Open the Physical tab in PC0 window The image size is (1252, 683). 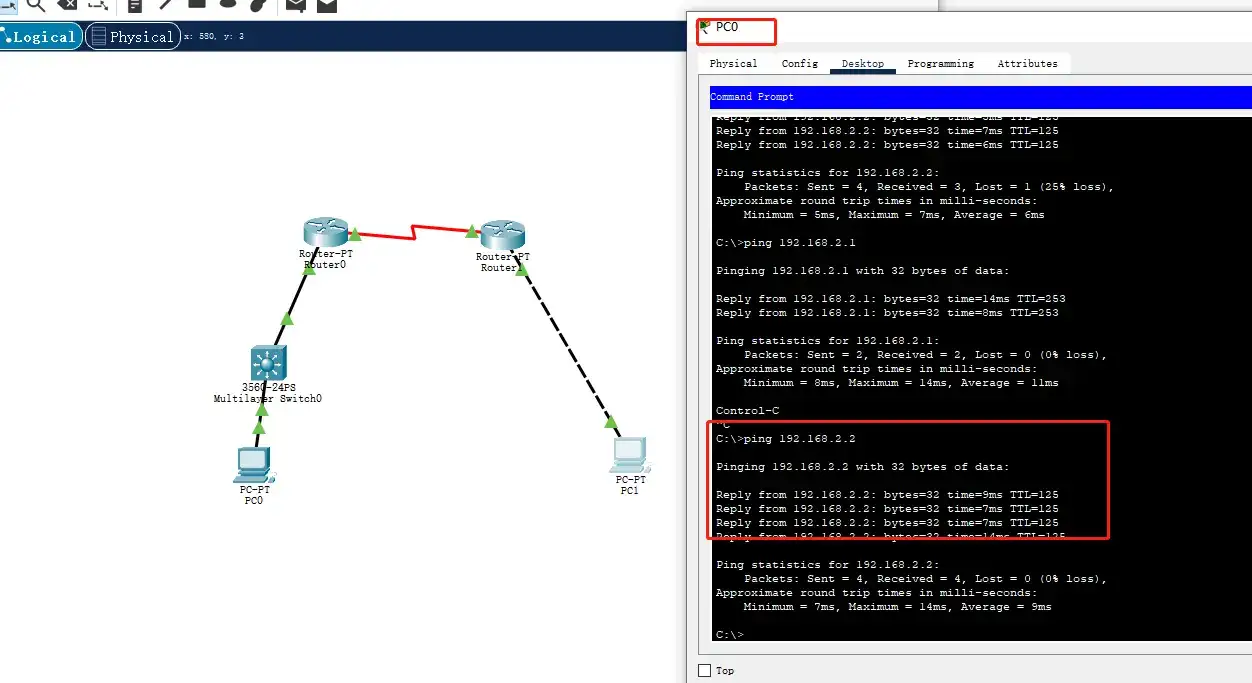(733, 63)
